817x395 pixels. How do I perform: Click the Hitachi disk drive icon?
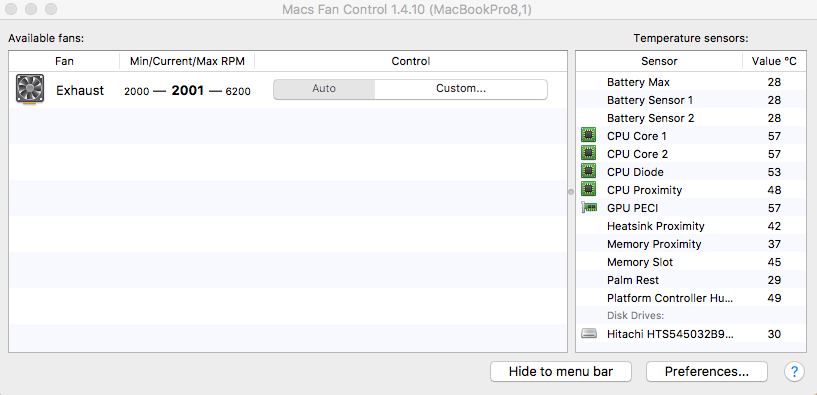pos(589,334)
